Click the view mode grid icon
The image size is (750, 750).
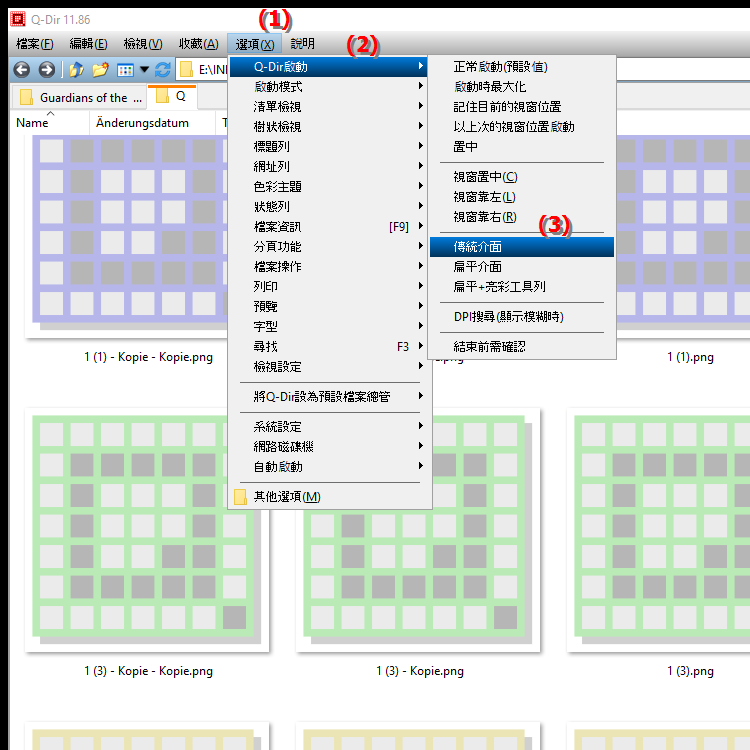(125, 70)
